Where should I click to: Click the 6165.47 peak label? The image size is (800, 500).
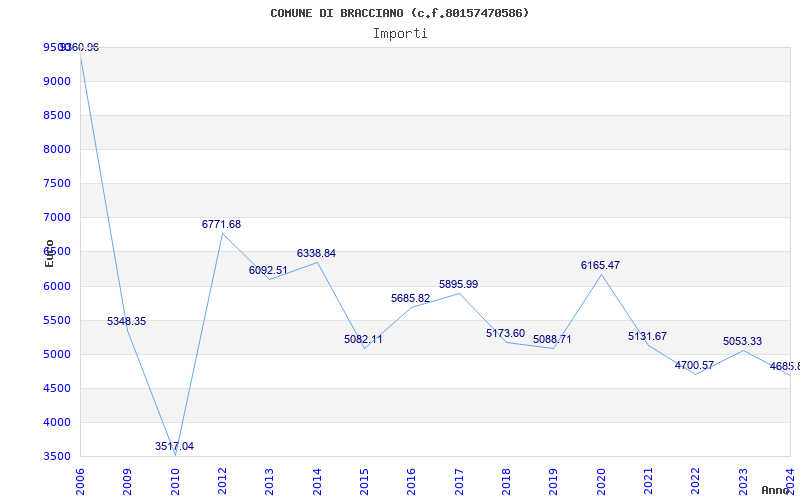click(x=601, y=265)
